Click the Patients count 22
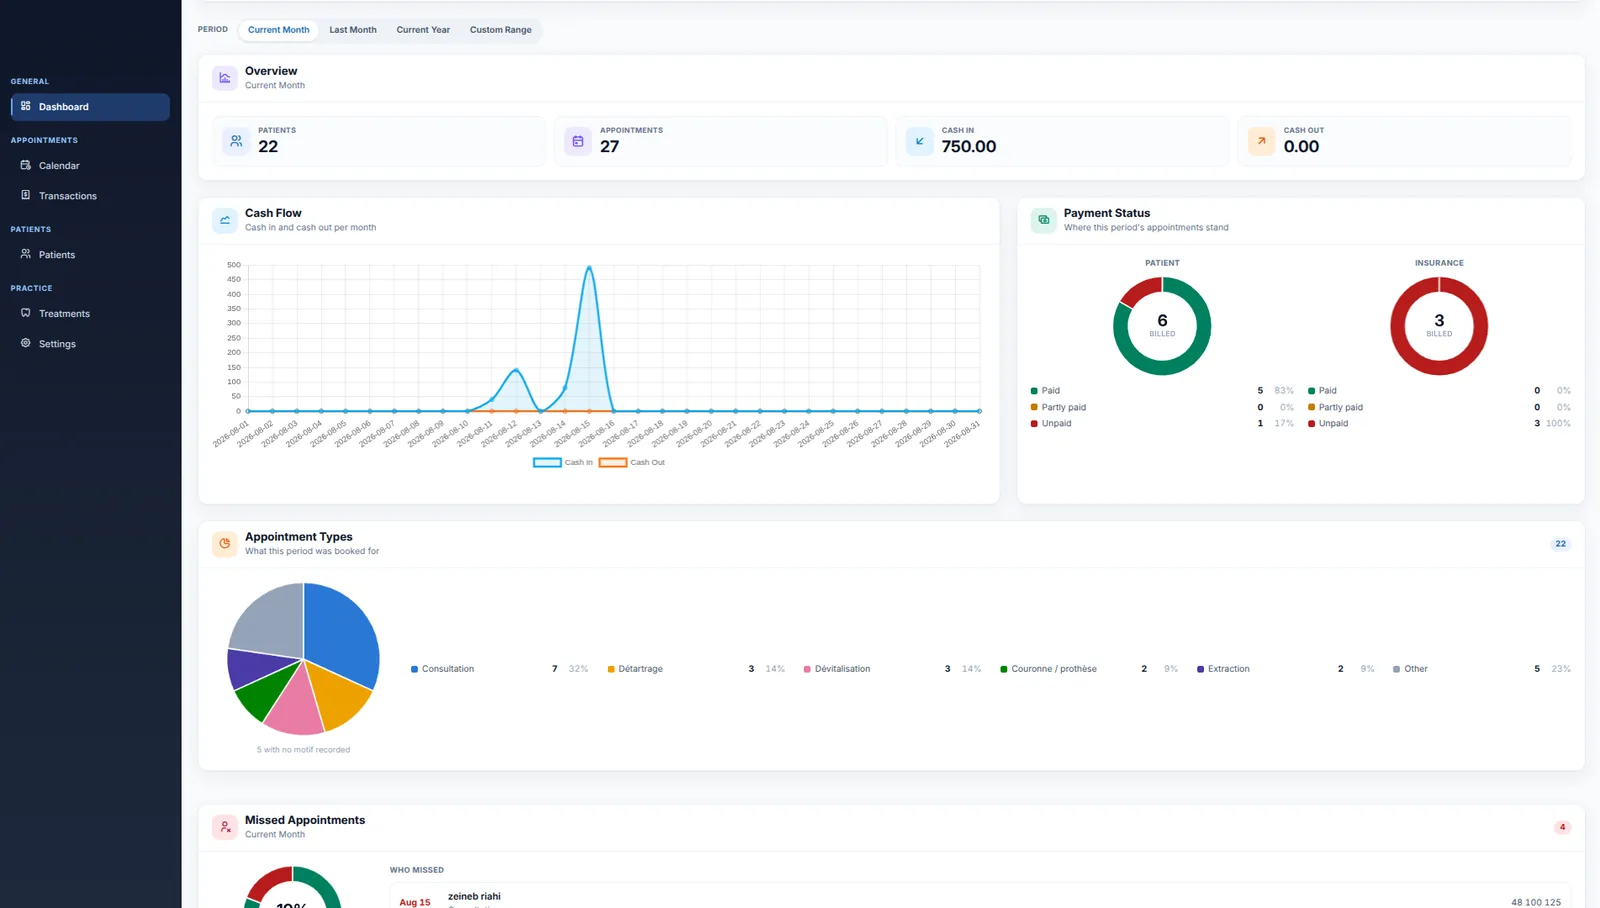This screenshot has height=908, width=1600. [x=268, y=147]
